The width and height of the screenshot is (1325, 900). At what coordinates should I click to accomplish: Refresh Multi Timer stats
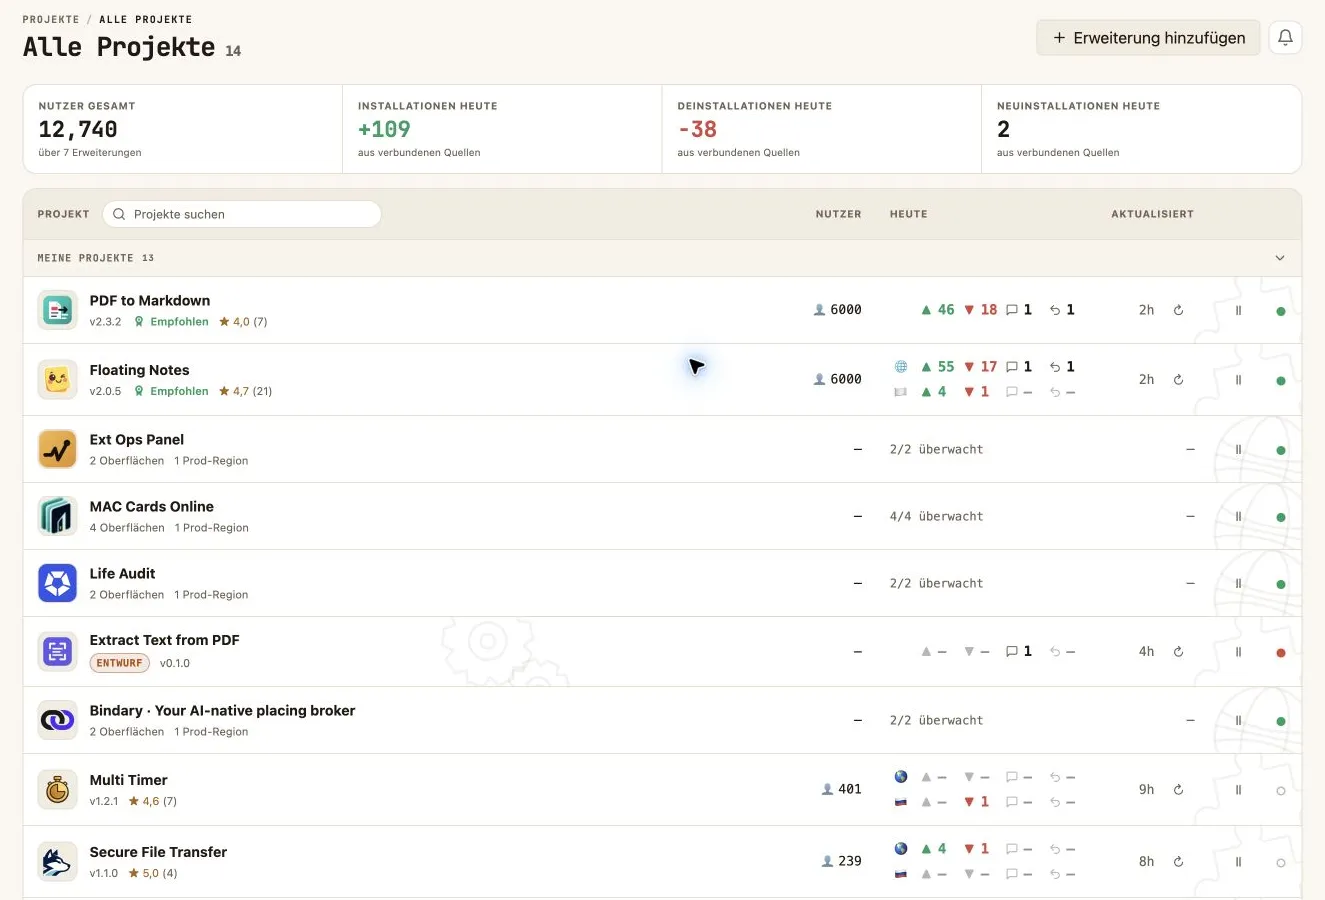coord(1178,790)
